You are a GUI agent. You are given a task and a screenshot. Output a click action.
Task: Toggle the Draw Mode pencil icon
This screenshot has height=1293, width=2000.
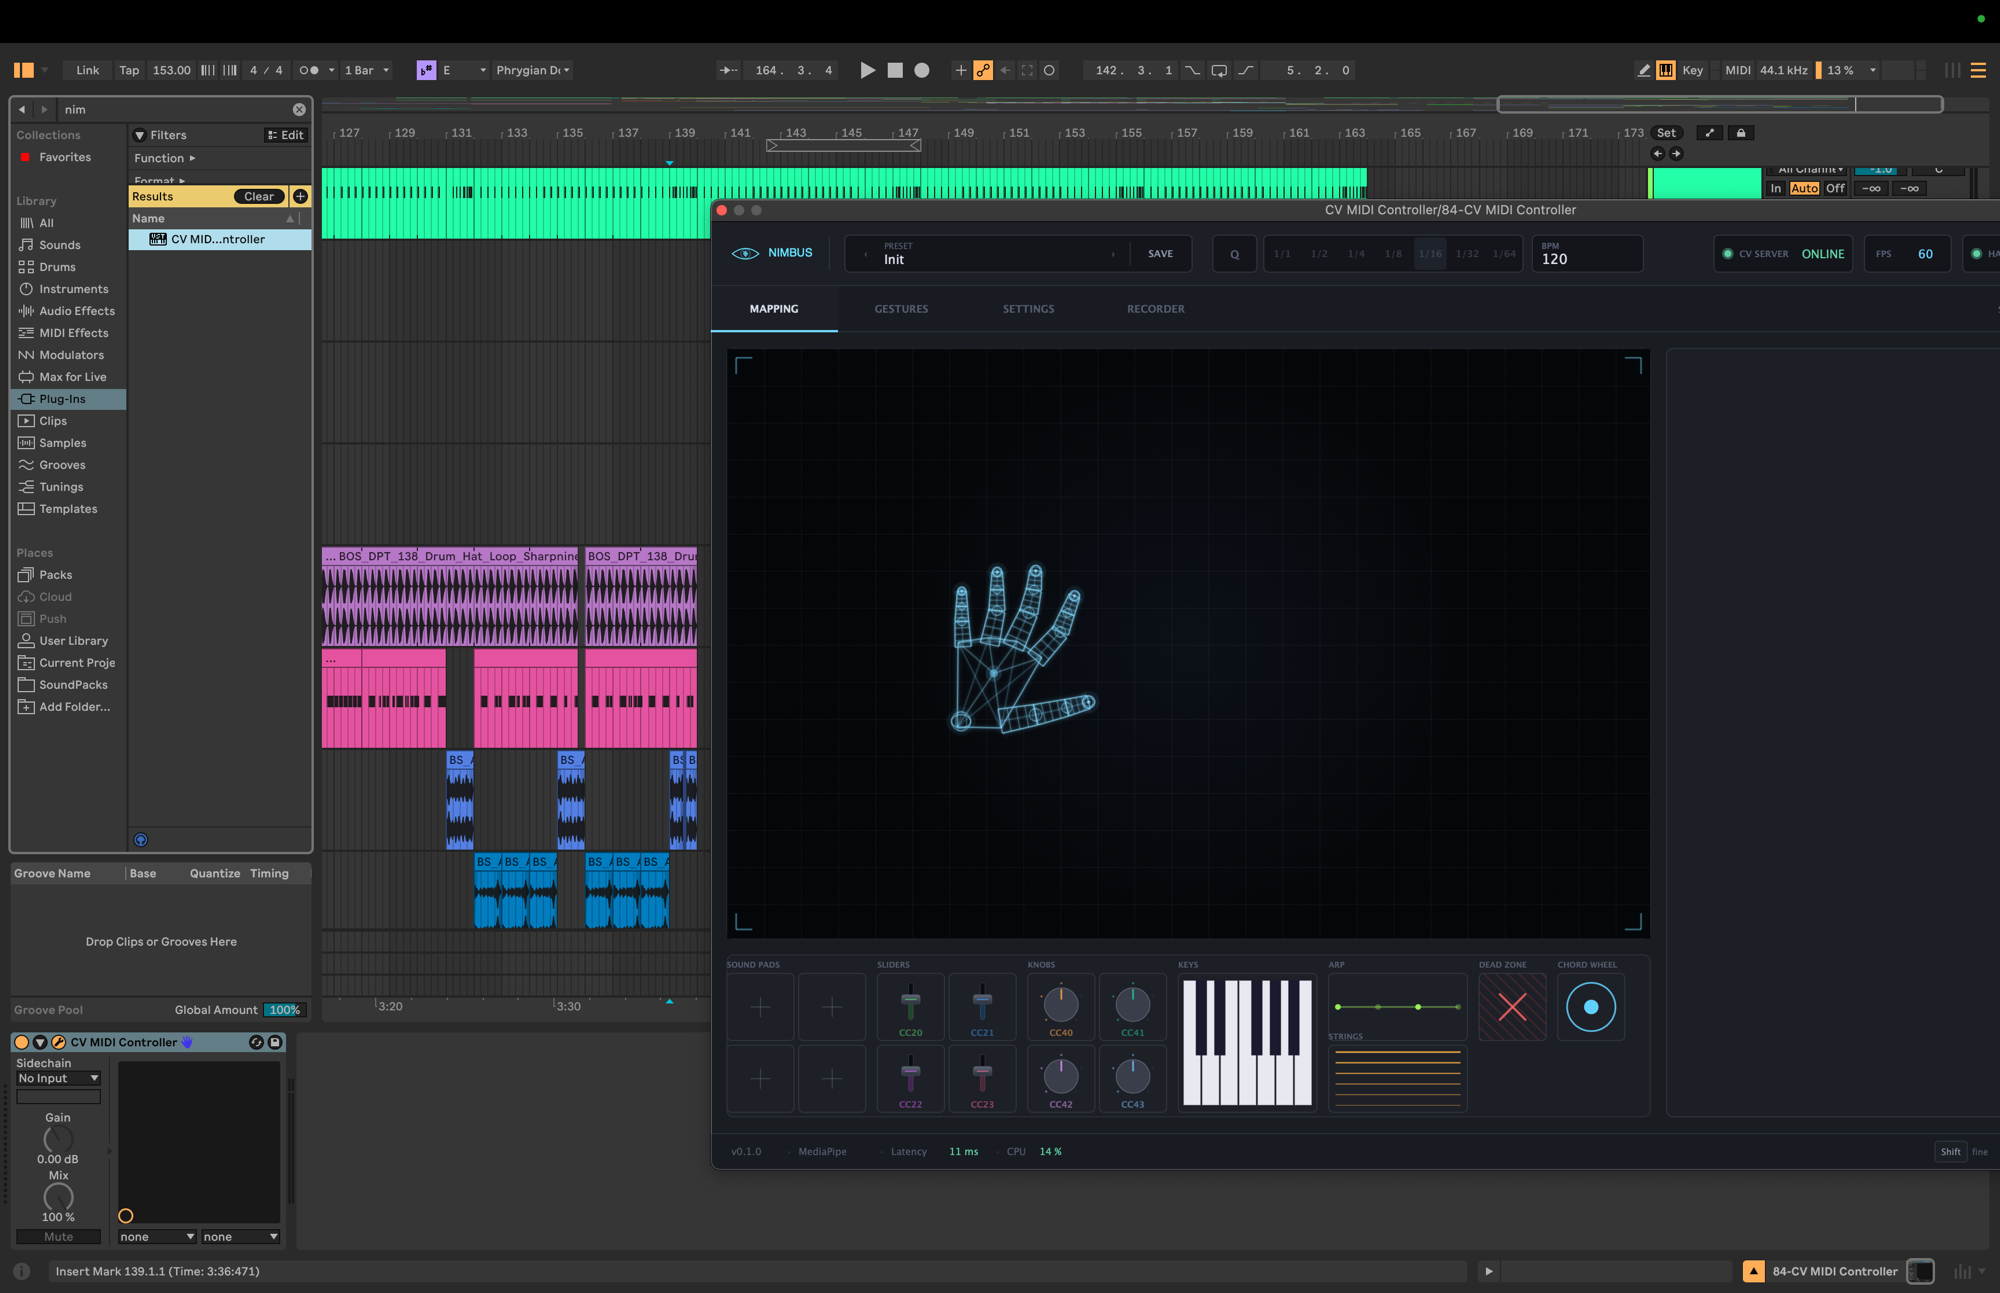coord(1644,70)
